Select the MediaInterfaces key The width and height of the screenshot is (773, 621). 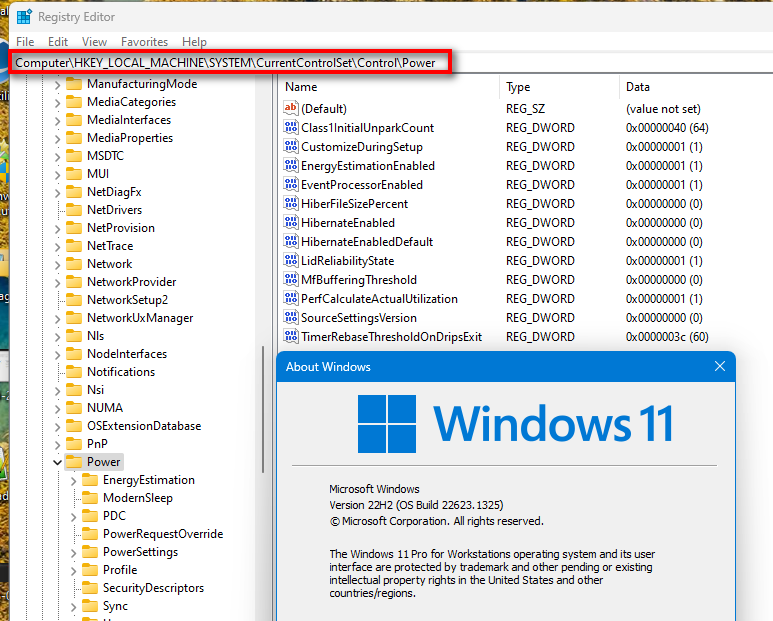pos(129,120)
